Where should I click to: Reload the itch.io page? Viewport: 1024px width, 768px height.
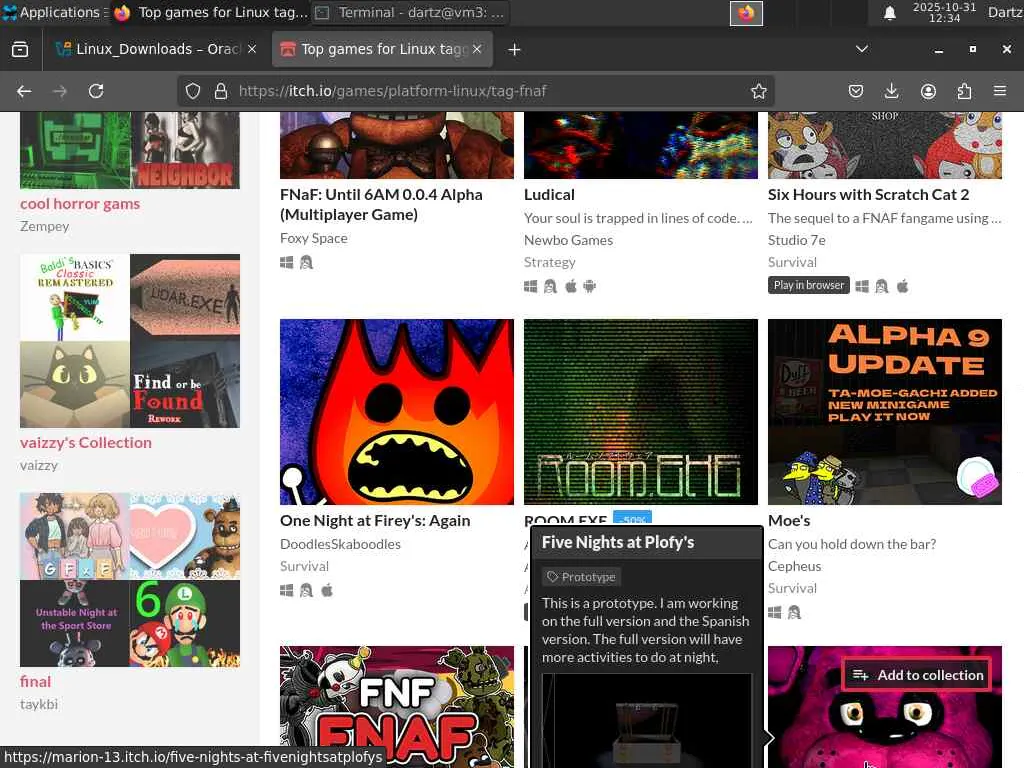[x=96, y=91]
